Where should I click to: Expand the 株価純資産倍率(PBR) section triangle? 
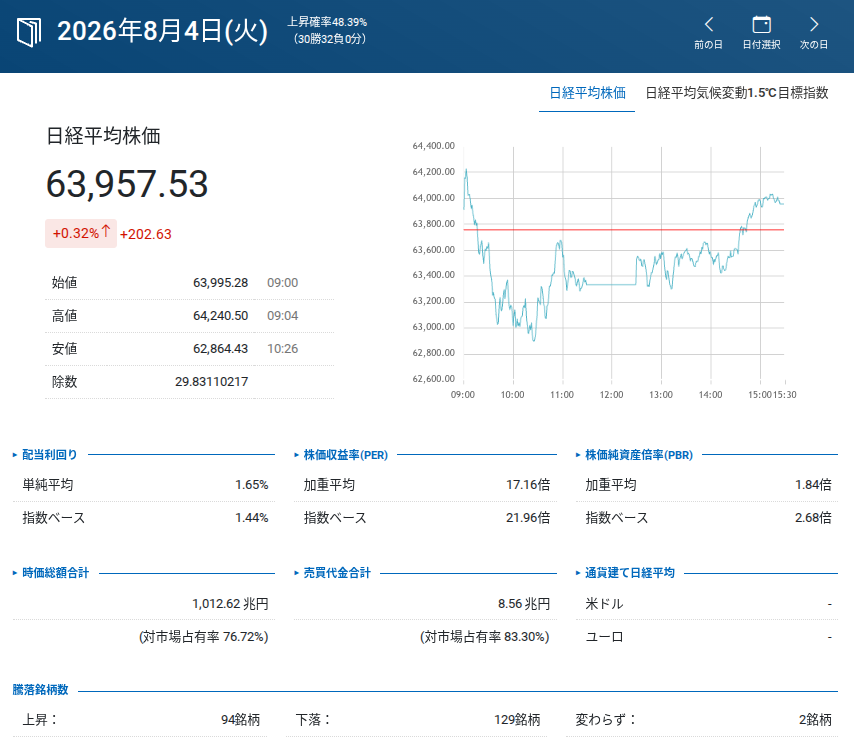(578, 455)
